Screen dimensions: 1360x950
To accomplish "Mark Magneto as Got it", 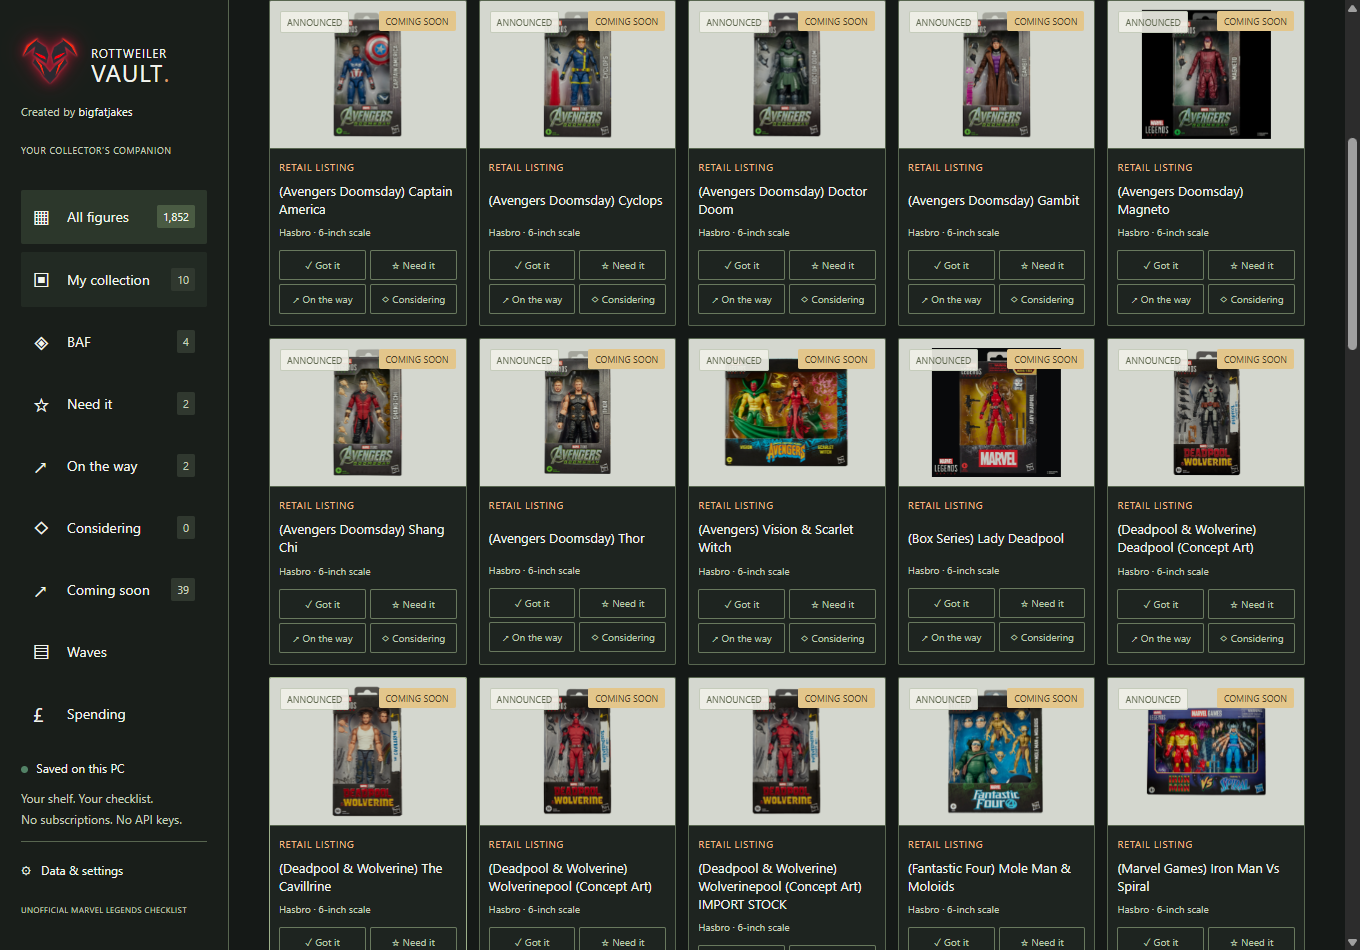I will [x=1161, y=265].
